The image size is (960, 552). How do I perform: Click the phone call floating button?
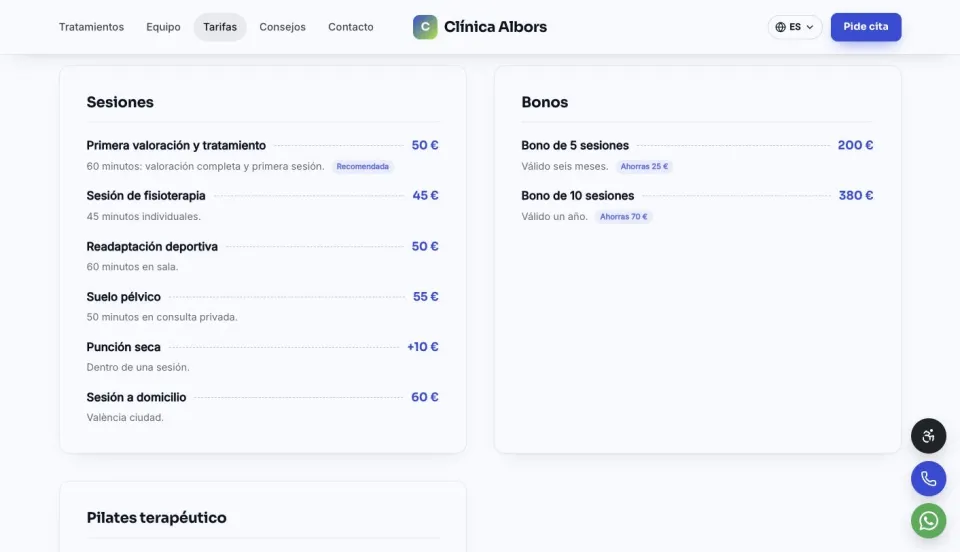pos(928,479)
